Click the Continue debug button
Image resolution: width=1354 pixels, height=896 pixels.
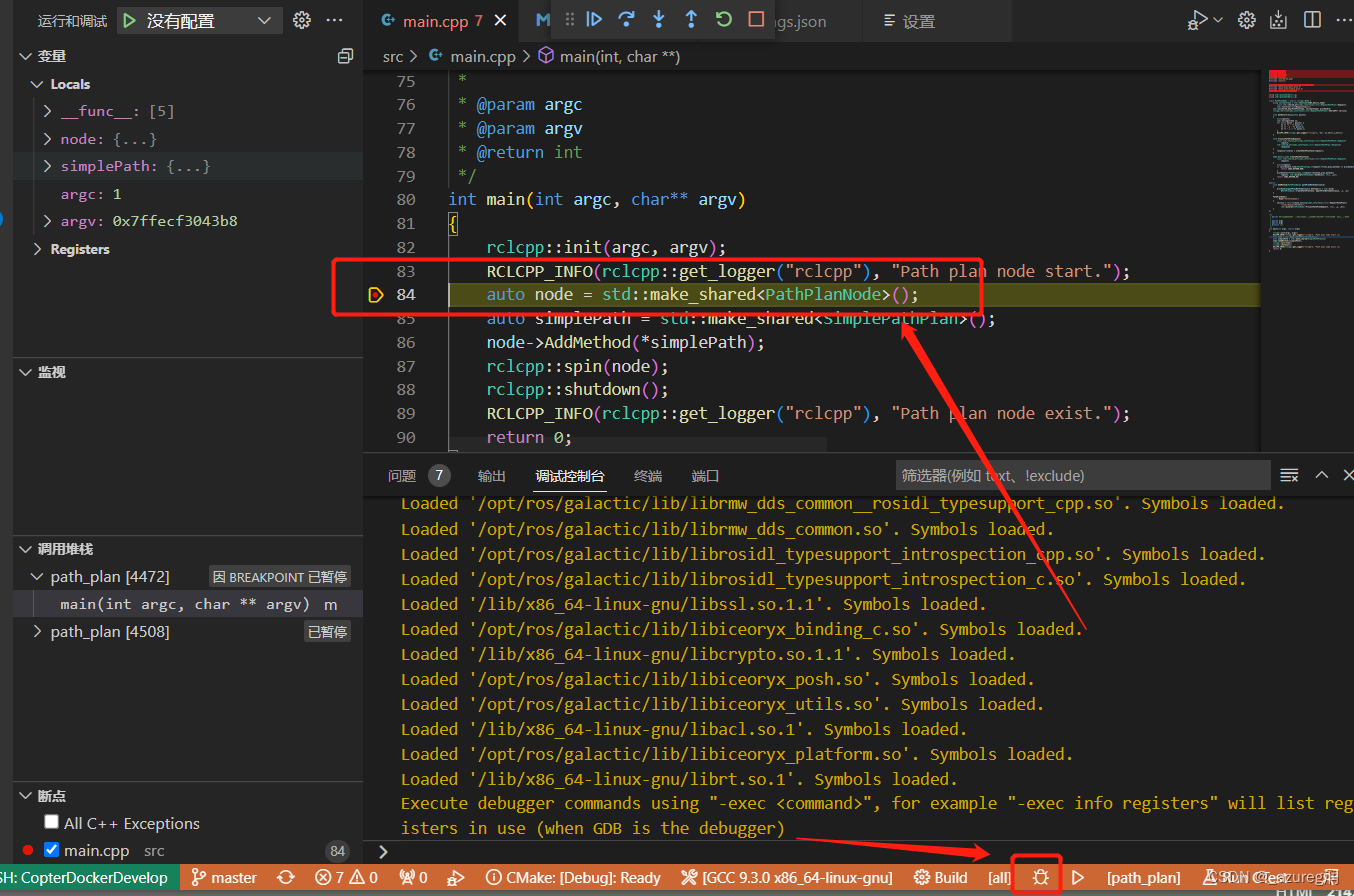point(594,19)
